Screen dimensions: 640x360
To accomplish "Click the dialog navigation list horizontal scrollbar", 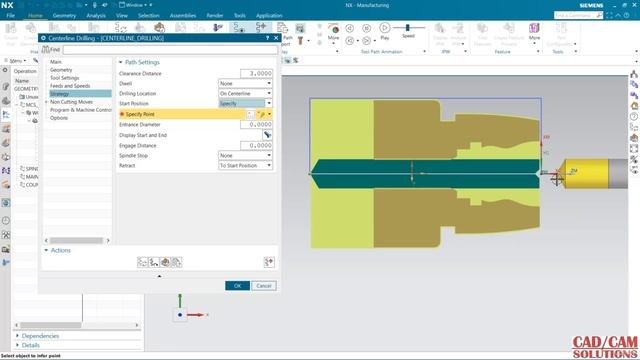I will point(77,241).
